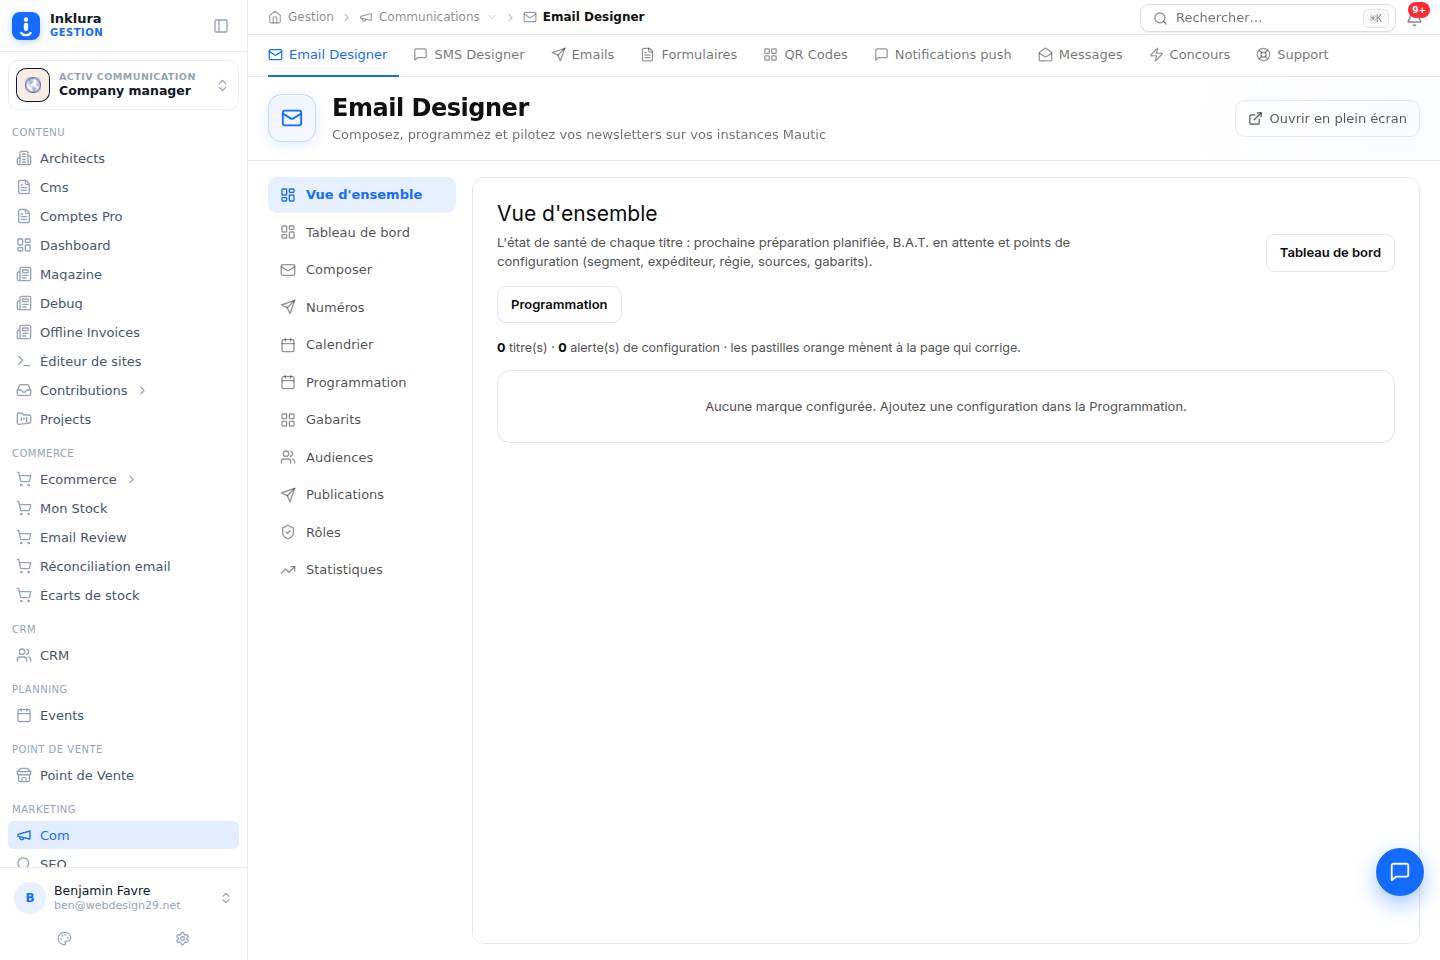Image resolution: width=1440 pixels, height=960 pixels.
Task: Open the settings gear icon in sidebar footer
Action: (182, 938)
